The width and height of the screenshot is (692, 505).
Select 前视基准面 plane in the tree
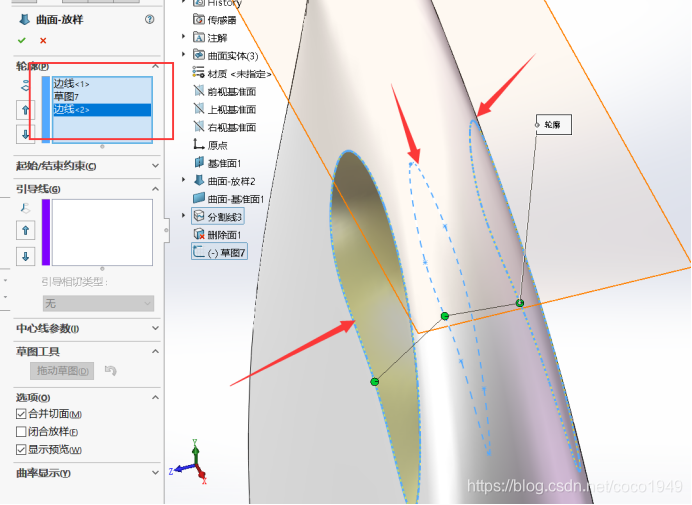pos(232,91)
